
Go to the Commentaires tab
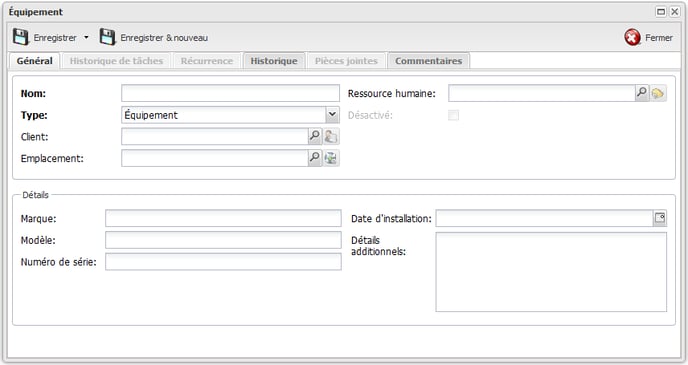[428, 61]
